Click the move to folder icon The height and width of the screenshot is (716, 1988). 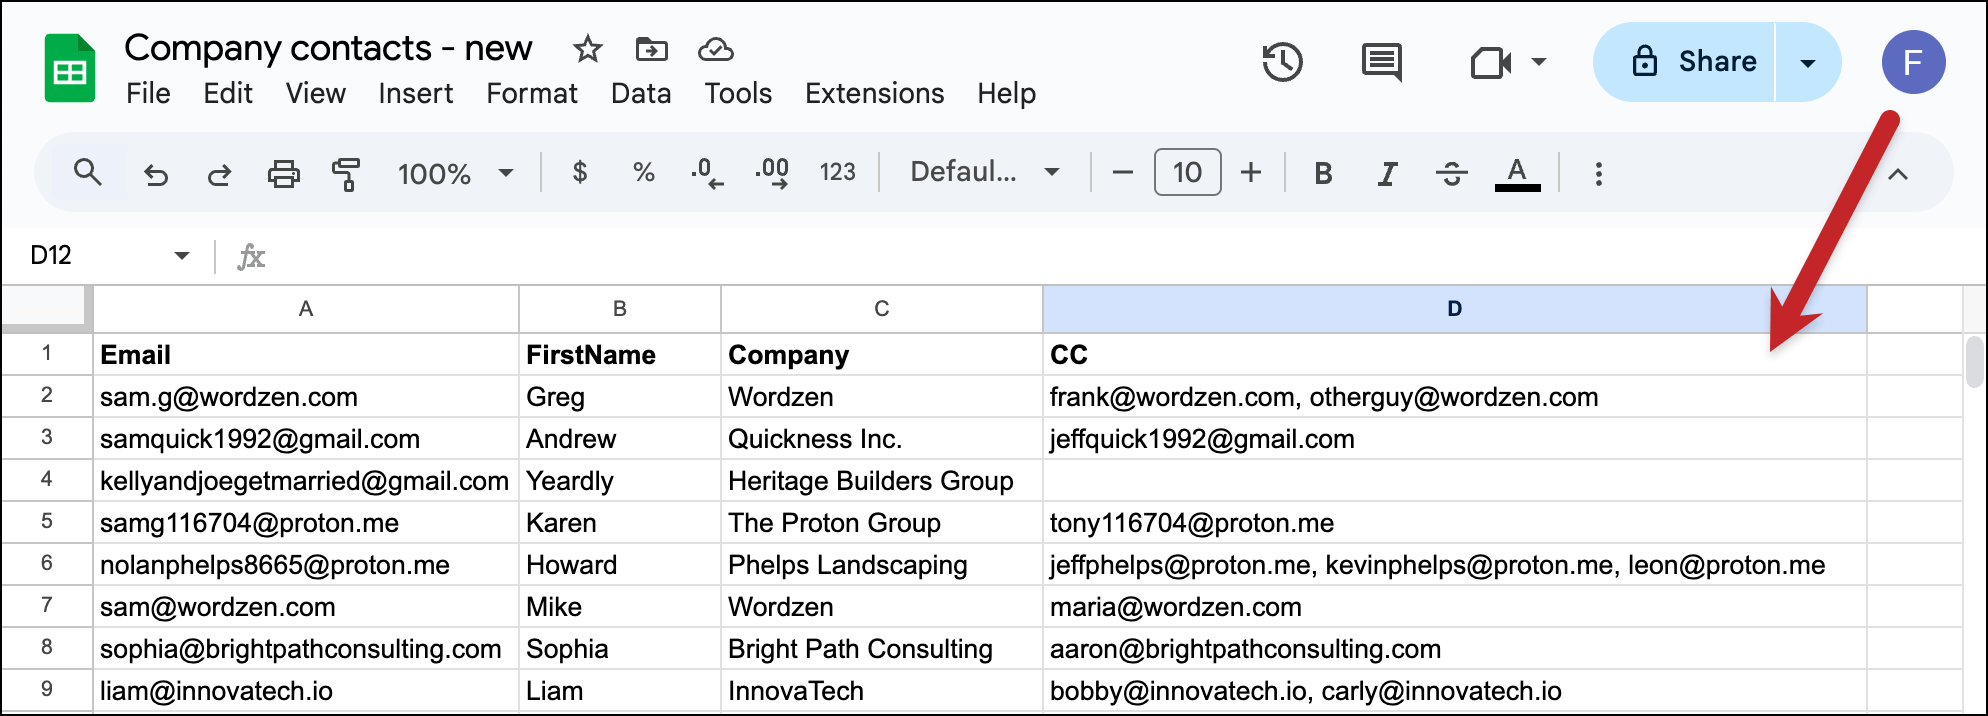pyautogui.click(x=651, y=49)
